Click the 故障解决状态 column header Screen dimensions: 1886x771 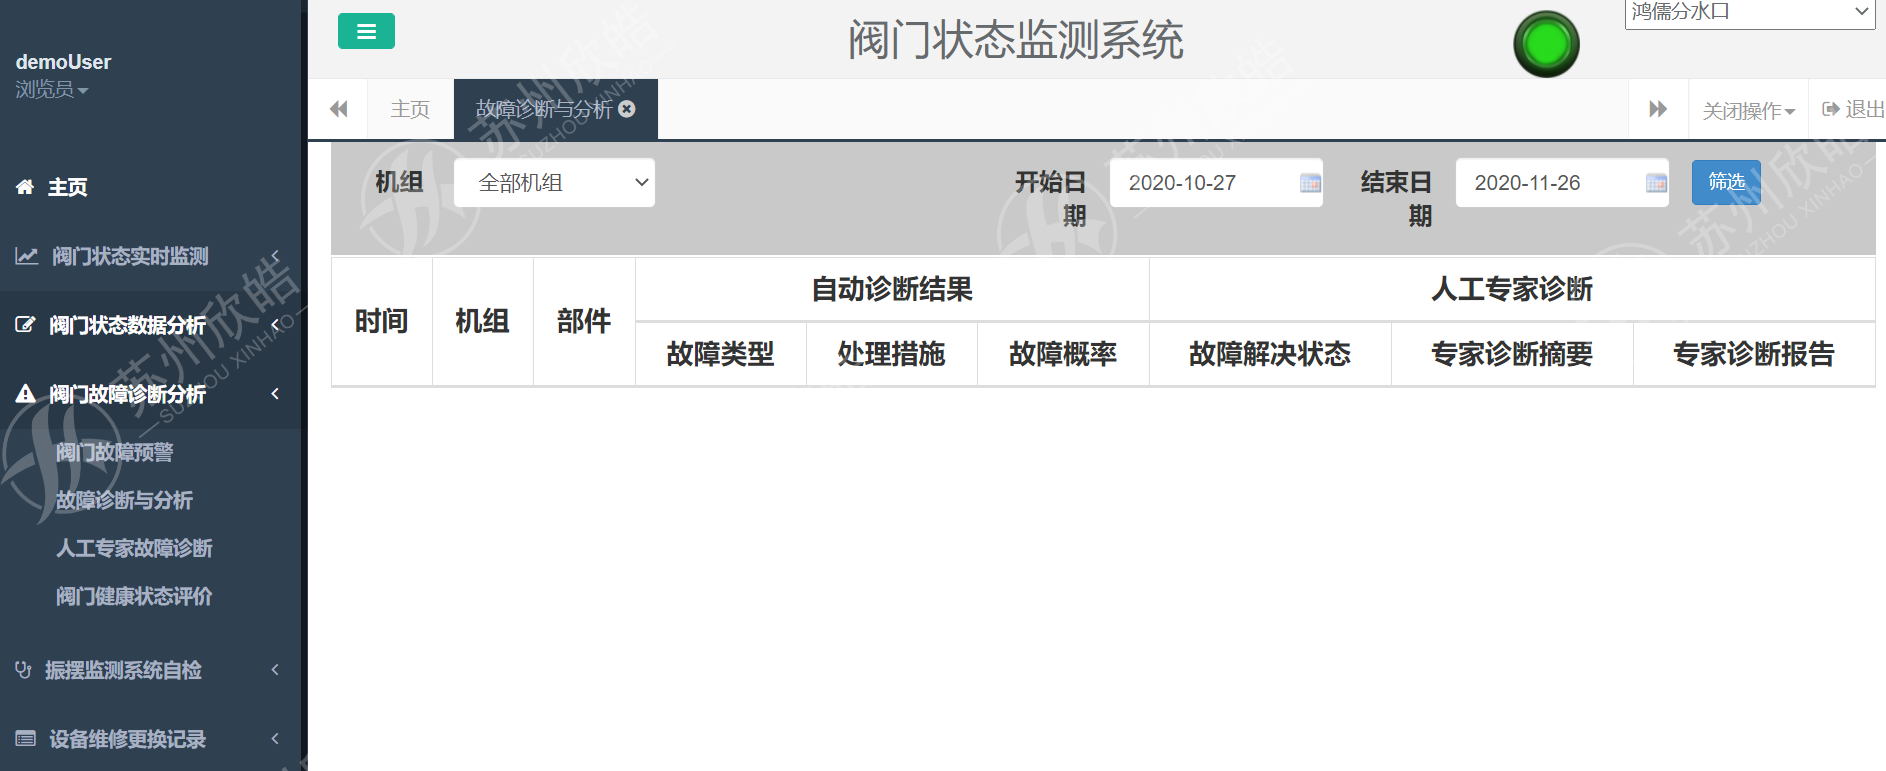[1270, 354]
